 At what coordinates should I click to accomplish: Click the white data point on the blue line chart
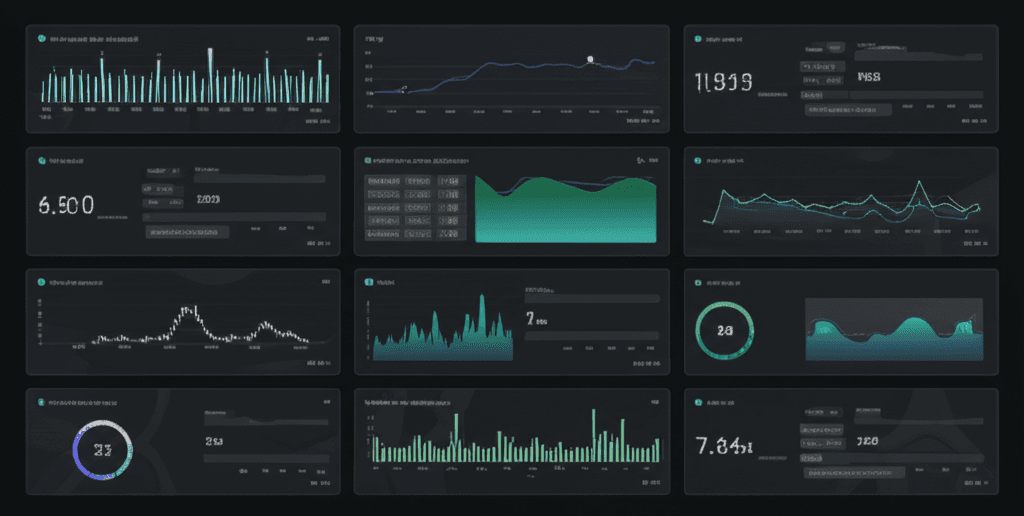pyautogui.click(x=590, y=59)
